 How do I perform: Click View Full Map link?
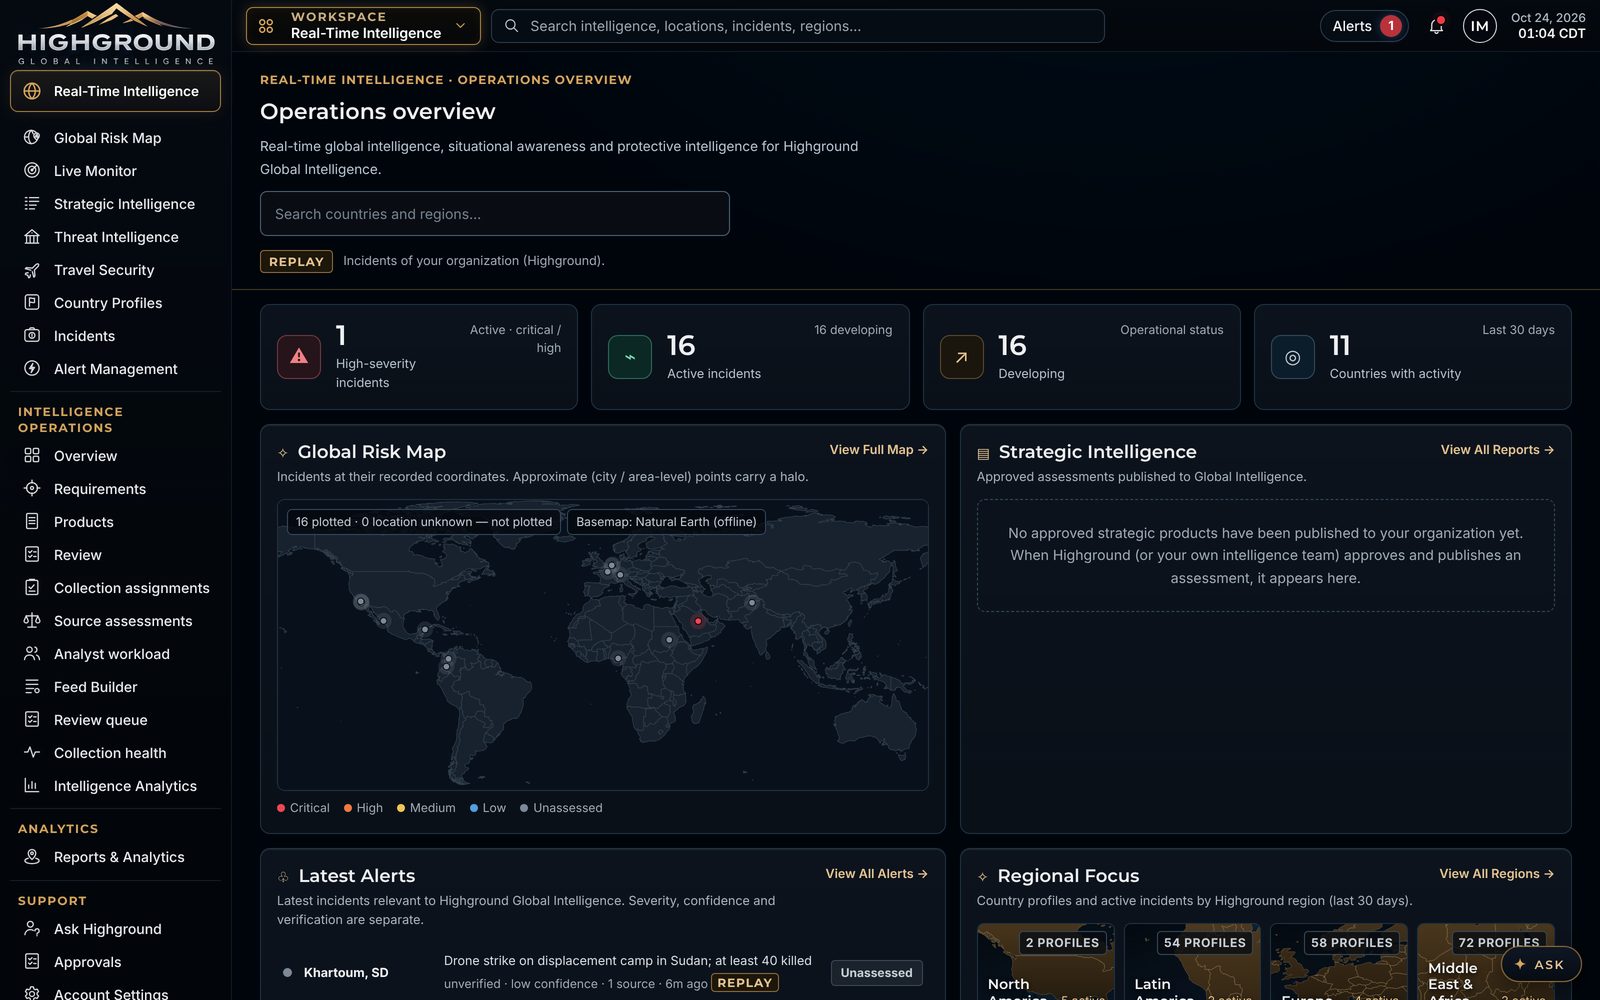(x=878, y=450)
